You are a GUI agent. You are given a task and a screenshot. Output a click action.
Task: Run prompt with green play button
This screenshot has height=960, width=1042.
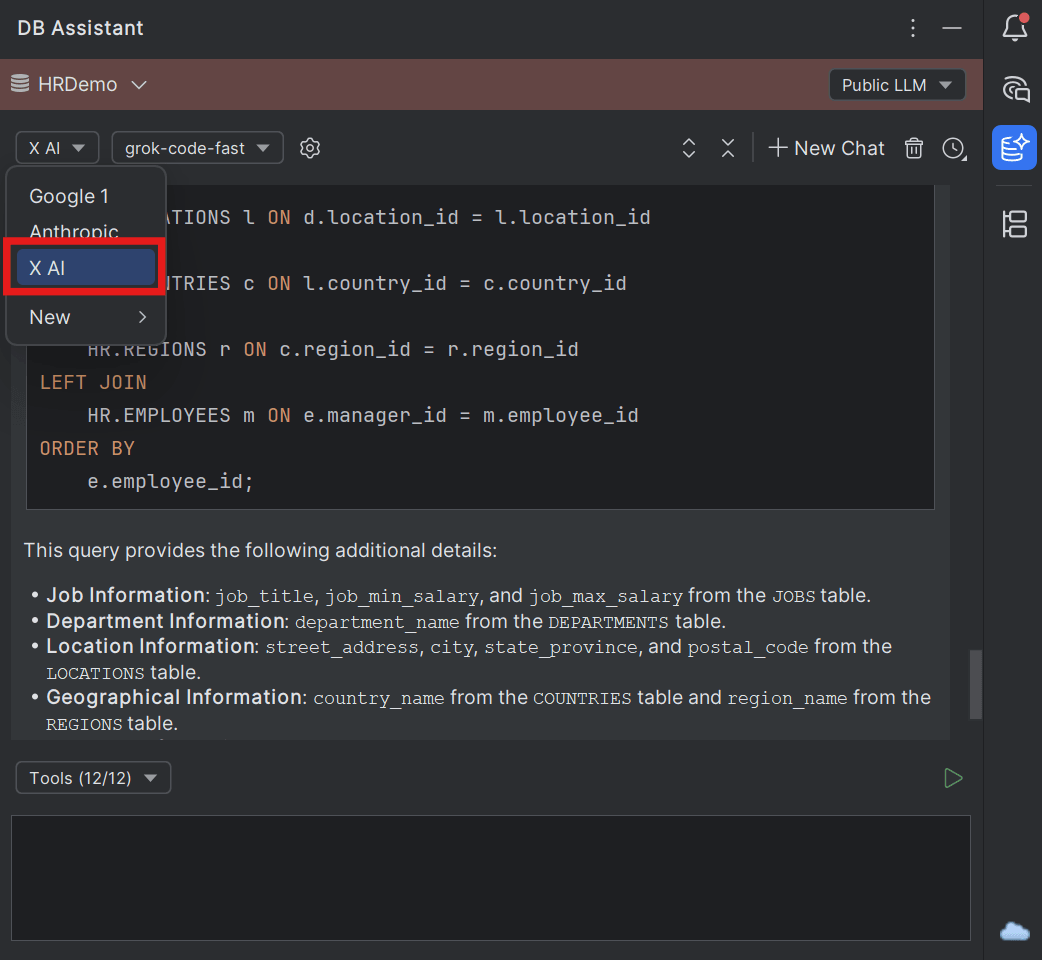(953, 778)
